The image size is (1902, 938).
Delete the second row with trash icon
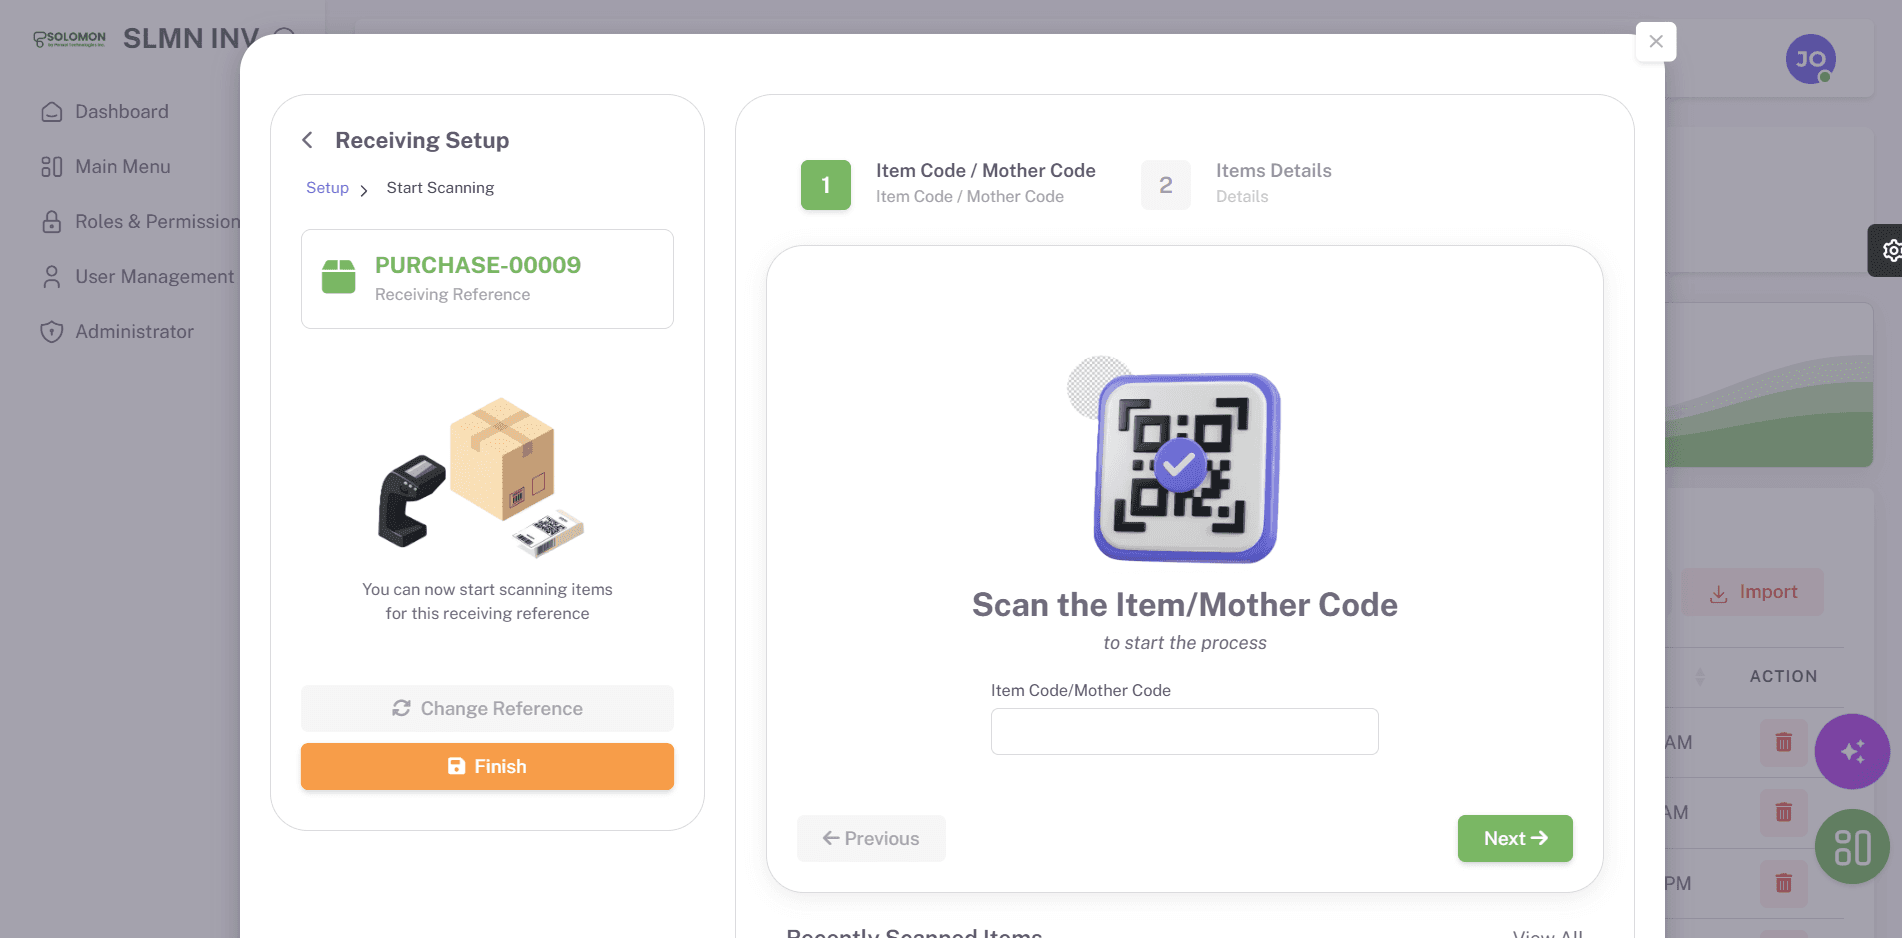point(1783,812)
